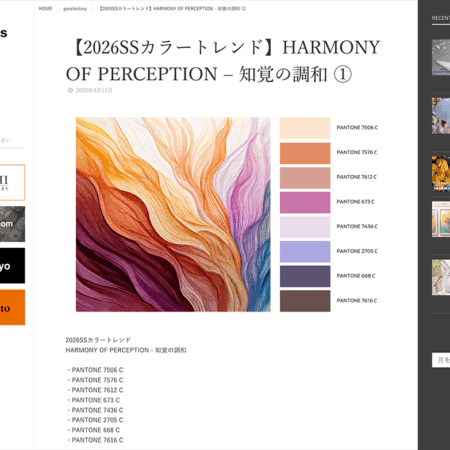This screenshot has height=450, width=450.
Task: Open the HOME breadcrumb link
Action: (x=45, y=9)
